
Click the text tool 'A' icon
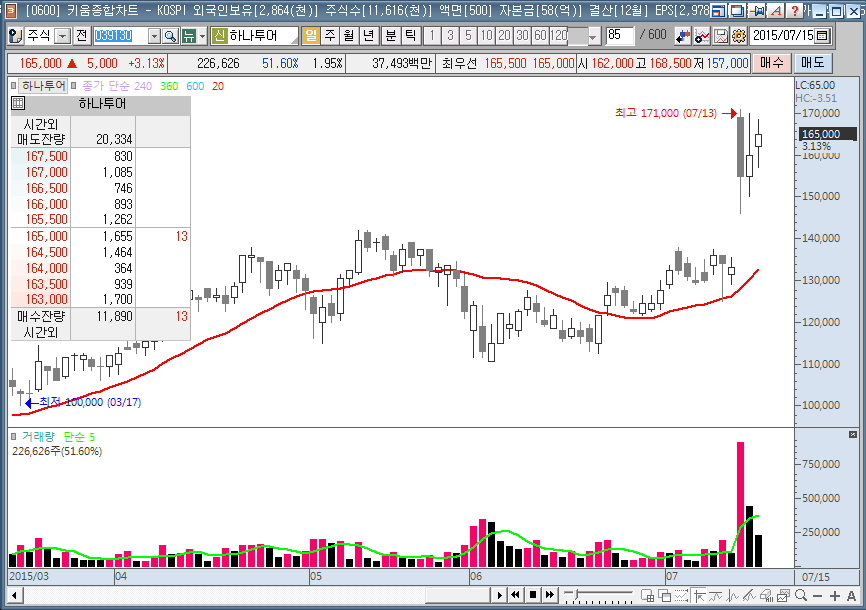[851, 596]
